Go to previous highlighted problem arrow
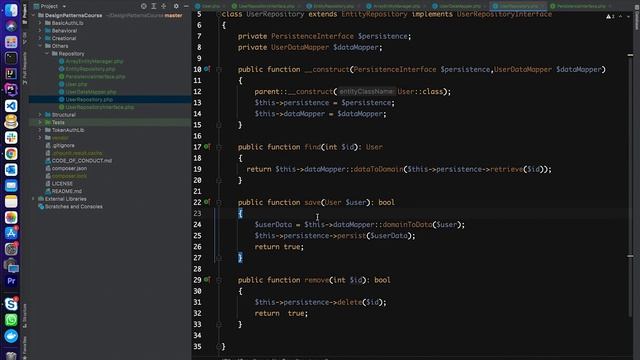640x360 pixels. point(620,16)
